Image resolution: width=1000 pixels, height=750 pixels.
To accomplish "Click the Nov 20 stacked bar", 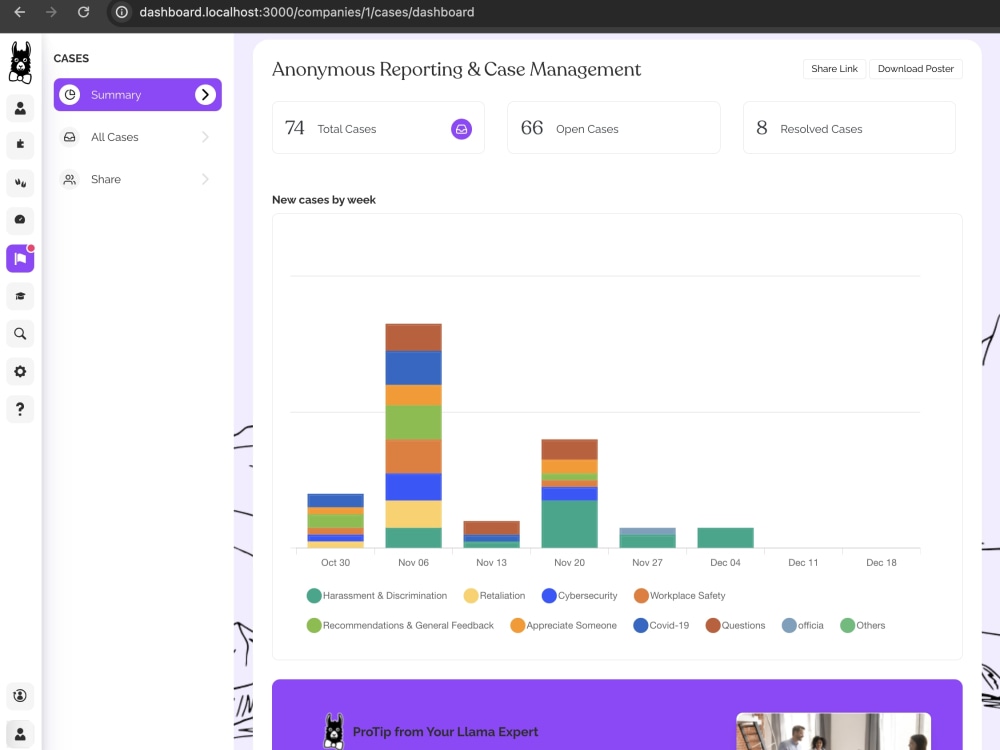I will pos(570,494).
